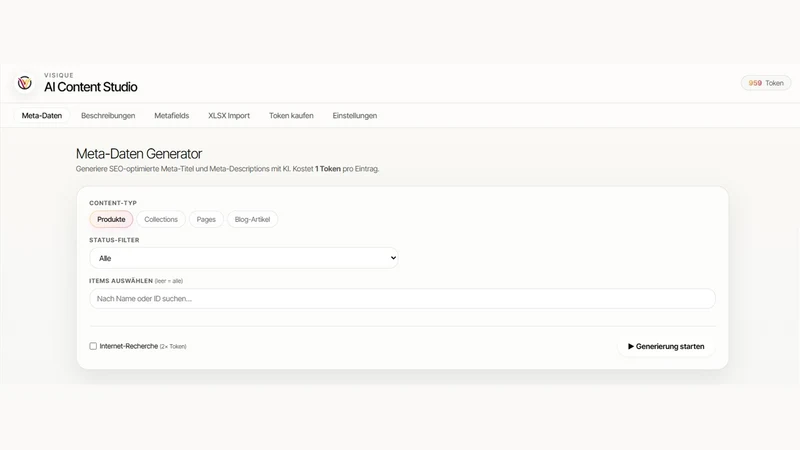Select the Produkte content type

click(111, 219)
